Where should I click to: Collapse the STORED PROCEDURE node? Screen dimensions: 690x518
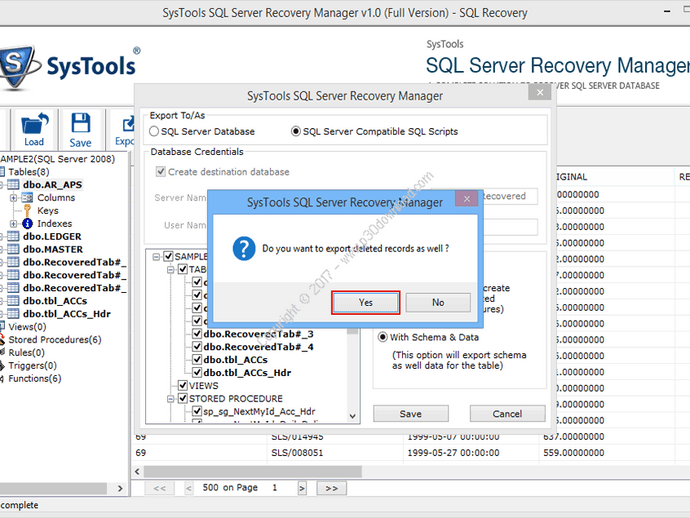click(170, 399)
